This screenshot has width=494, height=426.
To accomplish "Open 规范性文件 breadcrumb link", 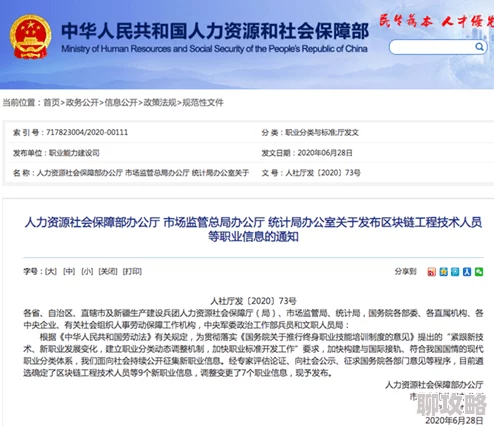I will pyautogui.click(x=203, y=102).
